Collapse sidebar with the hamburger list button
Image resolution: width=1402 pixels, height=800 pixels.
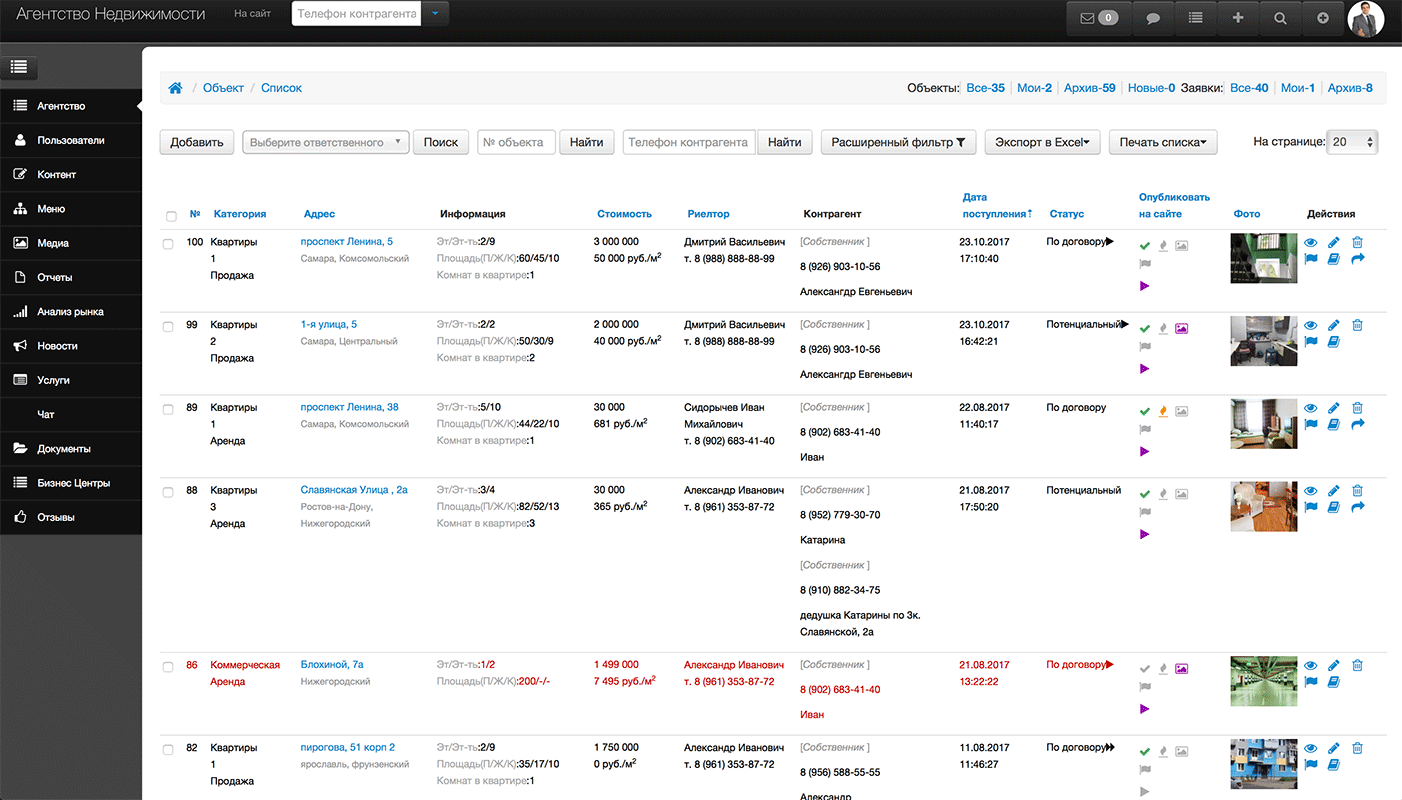pyautogui.click(x=19, y=68)
